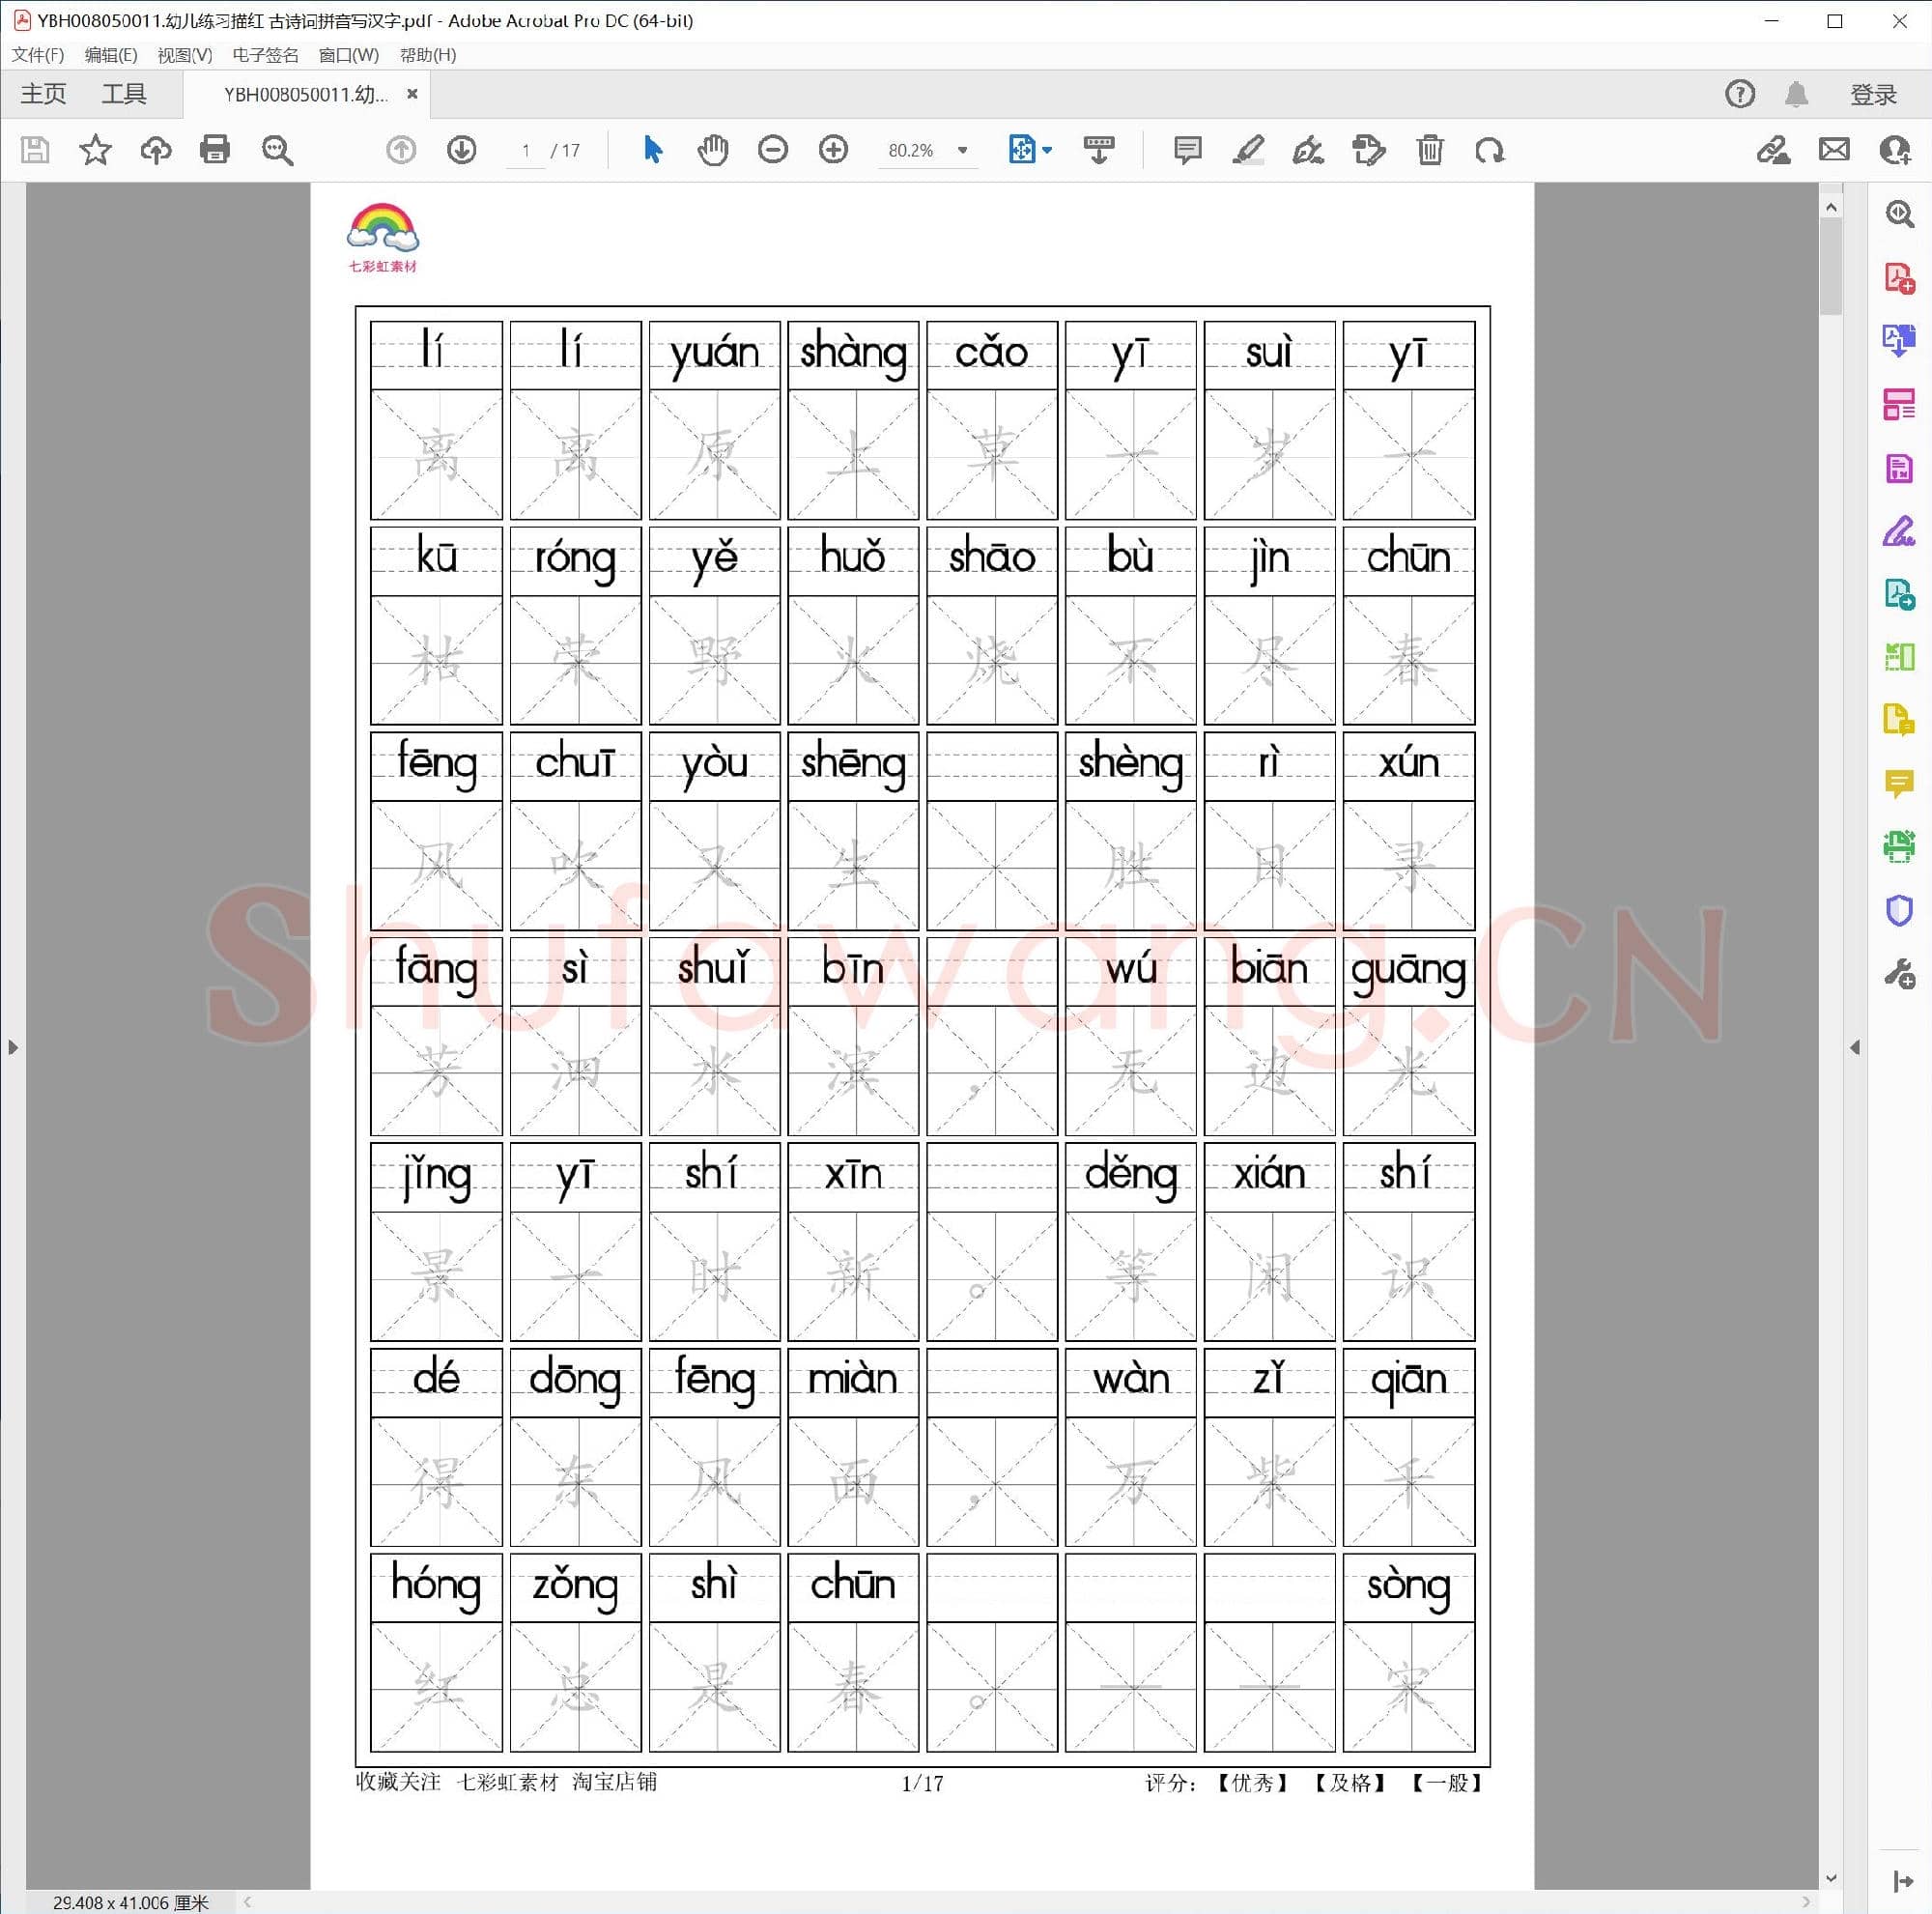The image size is (1932, 1914).
Task: Switch to the 工具 tab
Action: (x=124, y=93)
